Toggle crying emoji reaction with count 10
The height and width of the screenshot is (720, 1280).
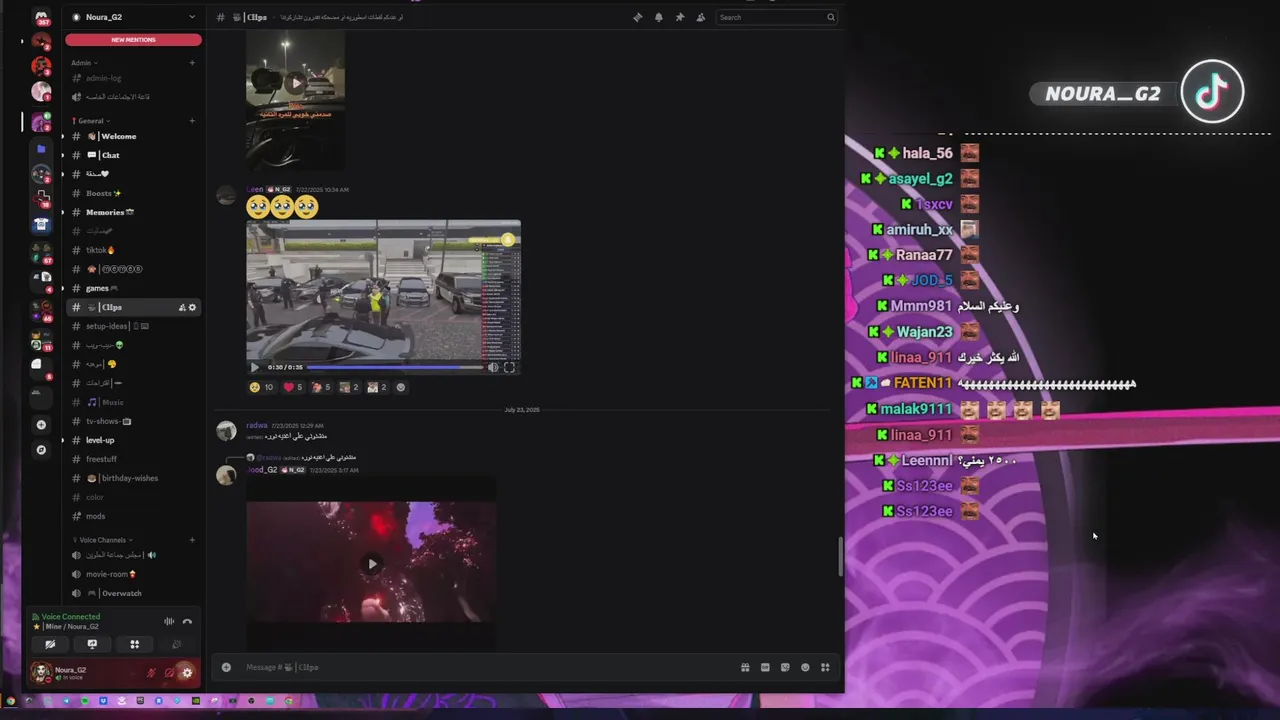(x=262, y=387)
